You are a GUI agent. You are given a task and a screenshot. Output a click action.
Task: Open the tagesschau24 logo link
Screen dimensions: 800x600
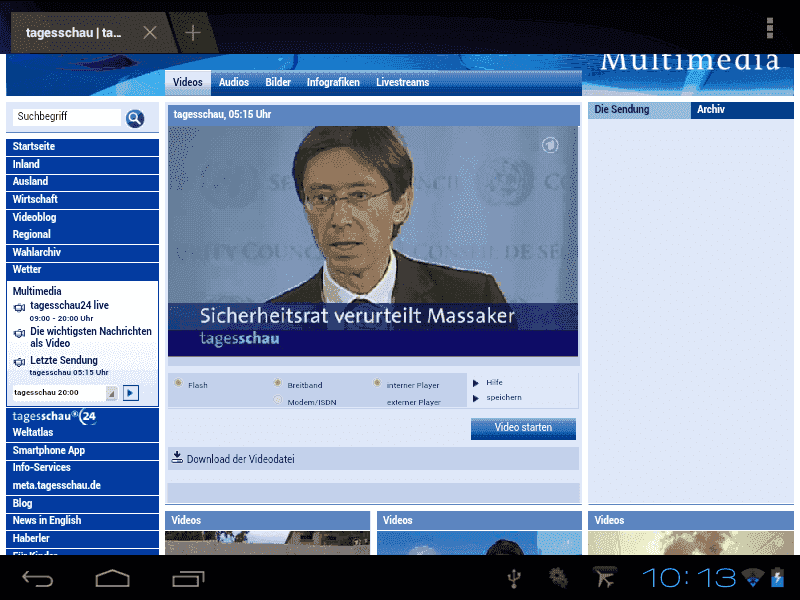(x=54, y=416)
